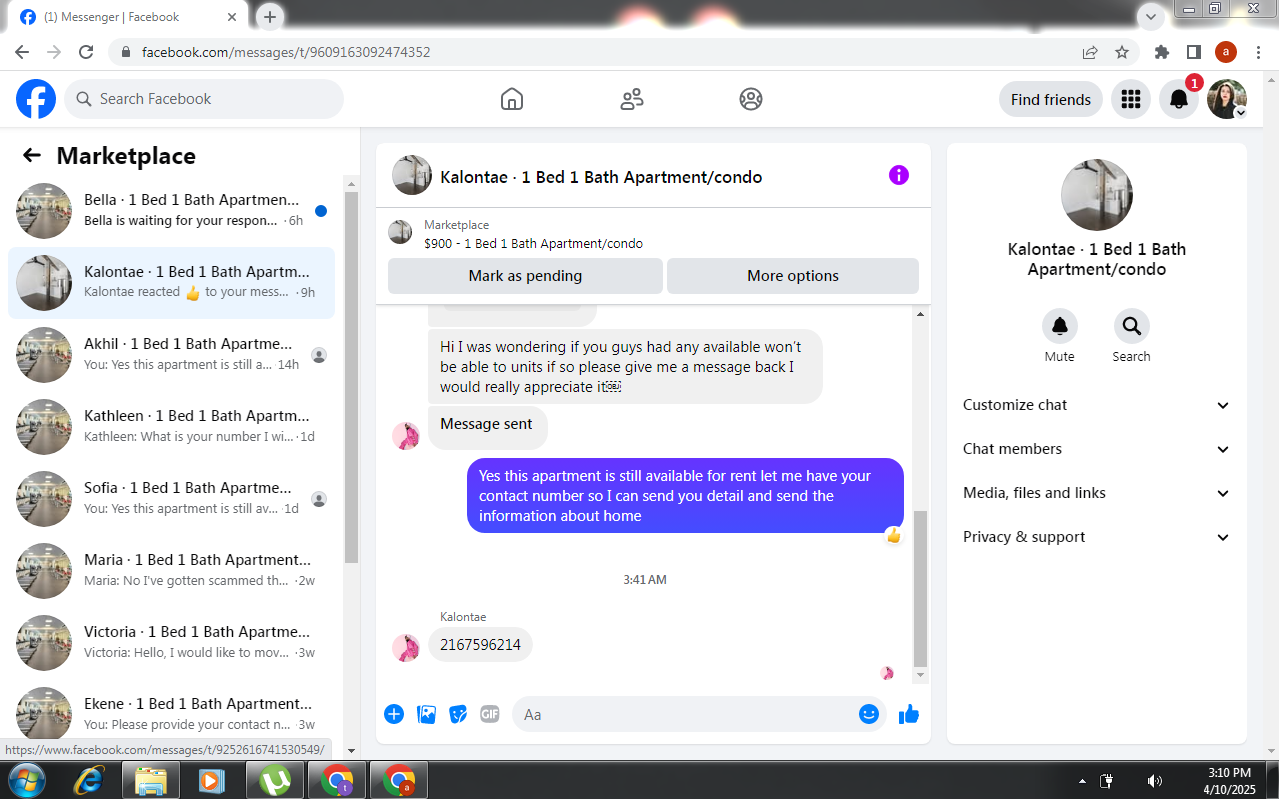Click the conversation list scrollbar
This screenshot has height=799, width=1279.
pyautogui.click(x=351, y=377)
